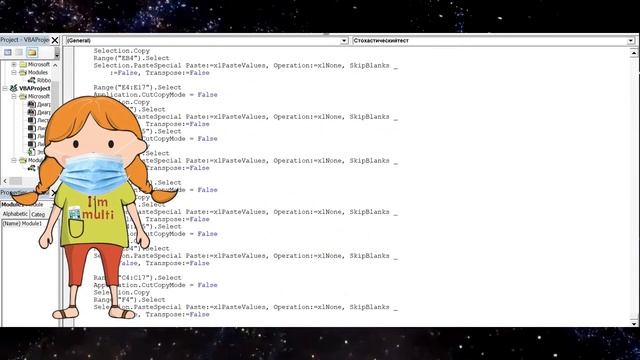Collapse the upper Modules folder node
The height and width of the screenshot is (360, 640).
pyautogui.click(x=14, y=72)
